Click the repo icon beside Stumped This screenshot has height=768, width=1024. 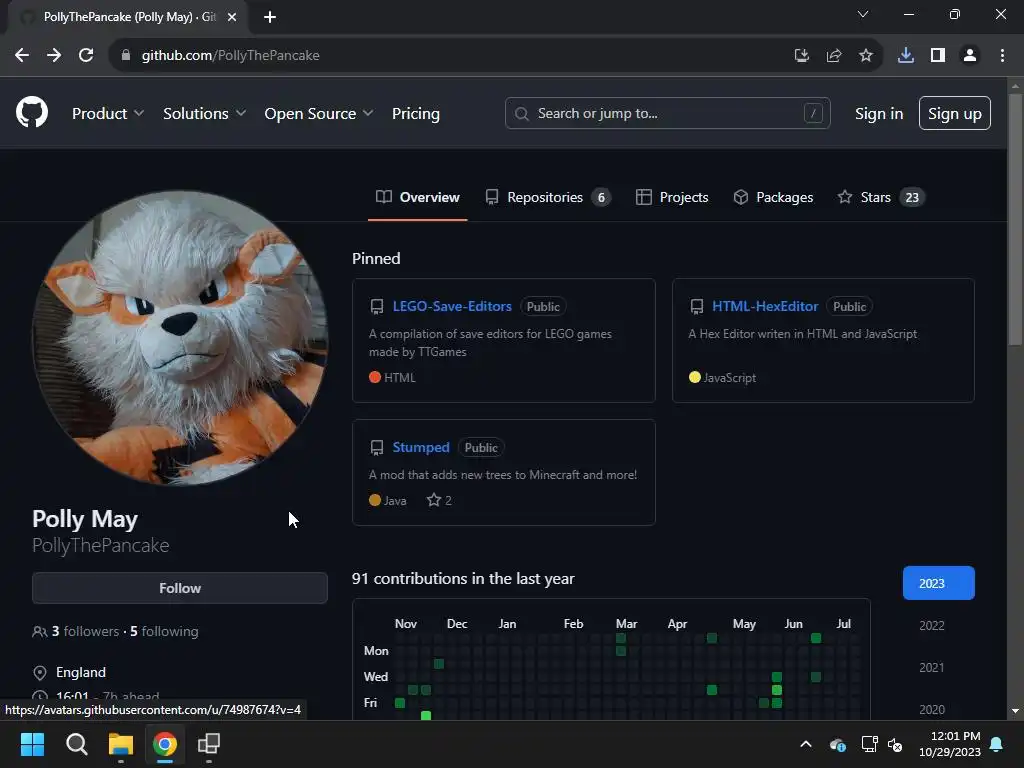pyautogui.click(x=377, y=447)
